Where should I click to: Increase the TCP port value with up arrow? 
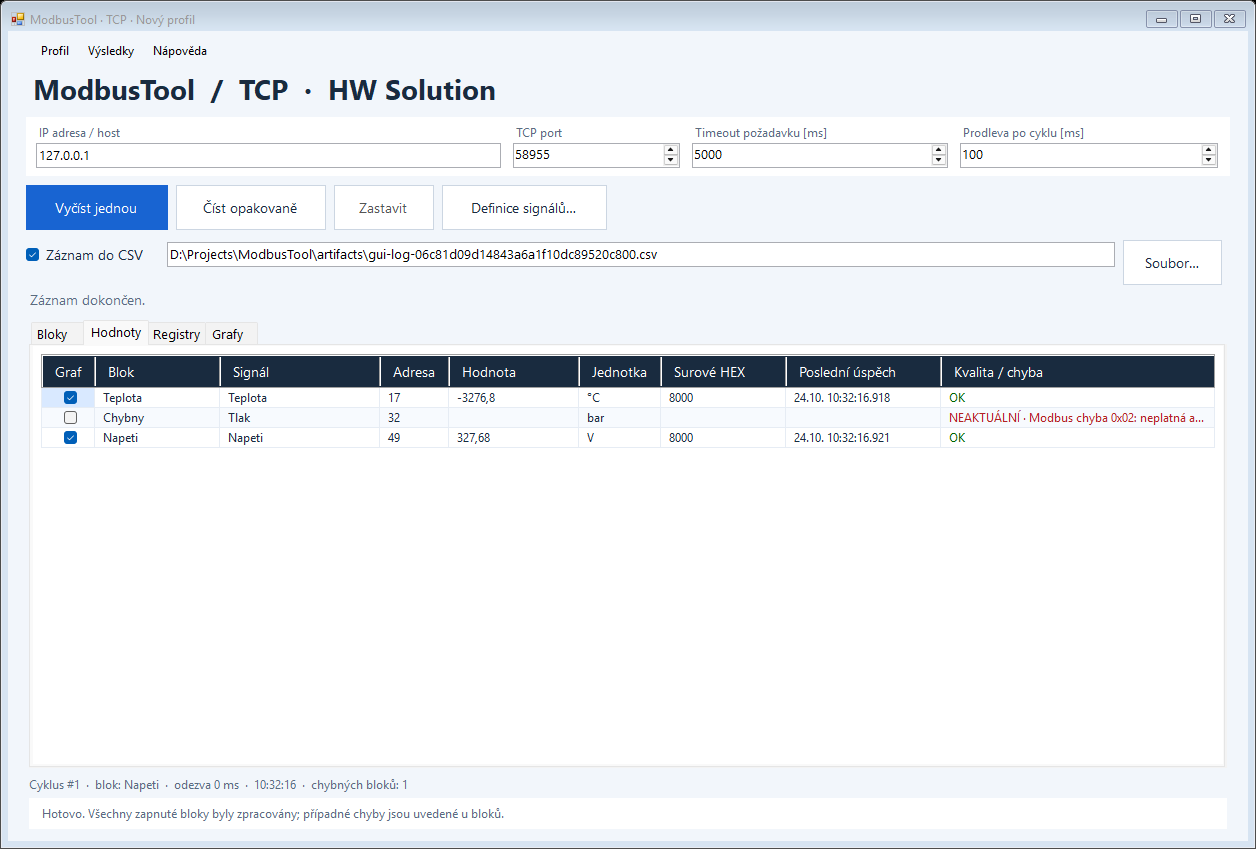pos(671,150)
